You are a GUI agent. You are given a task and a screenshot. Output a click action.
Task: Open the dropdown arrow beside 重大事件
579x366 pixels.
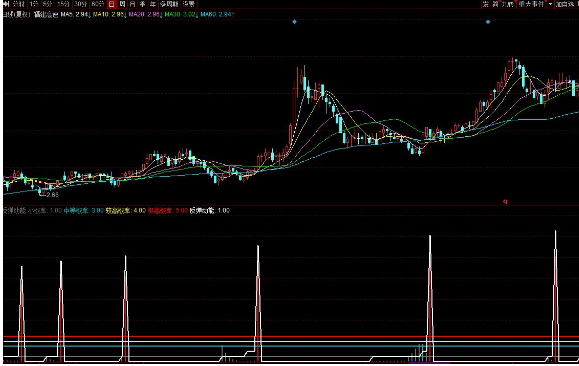coord(550,4)
